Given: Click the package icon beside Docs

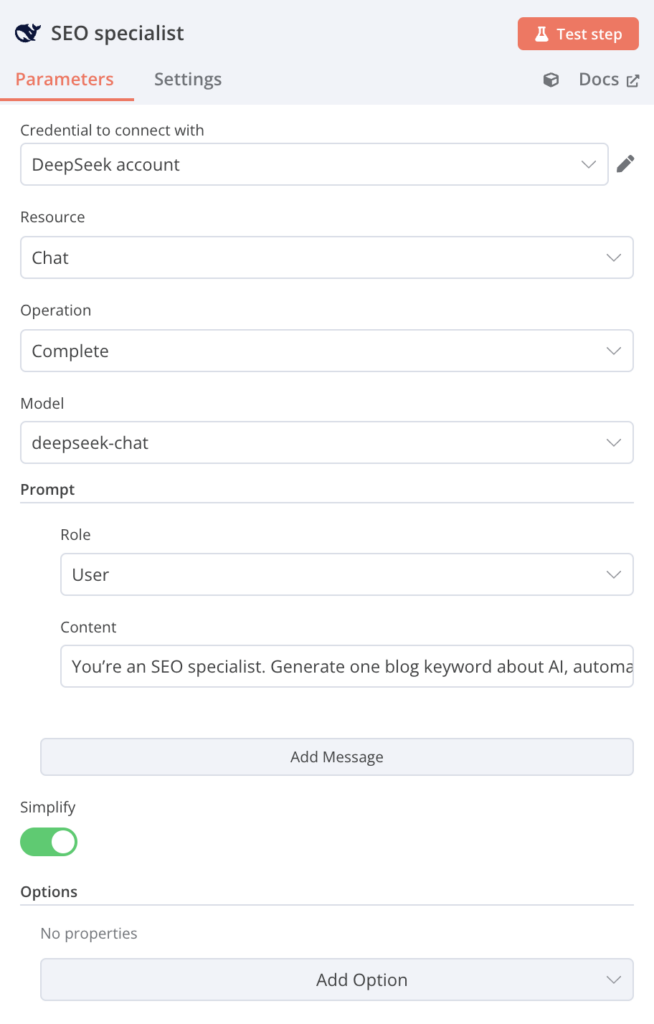Looking at the screenshot, I should coord(551,79).
